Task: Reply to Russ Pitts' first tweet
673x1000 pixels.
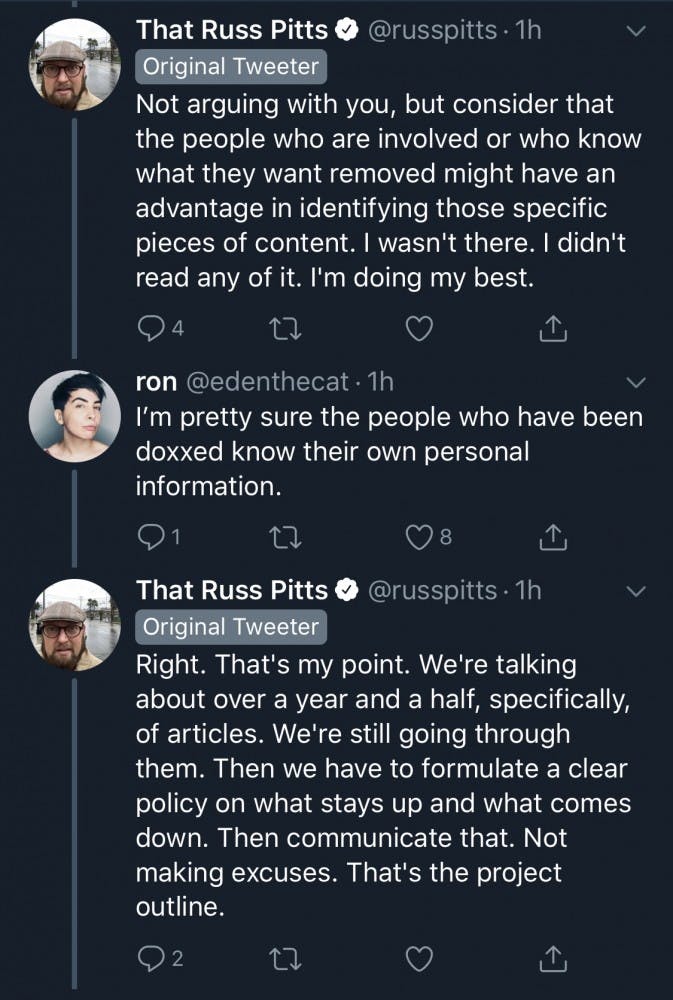Action: pos(149,327)
